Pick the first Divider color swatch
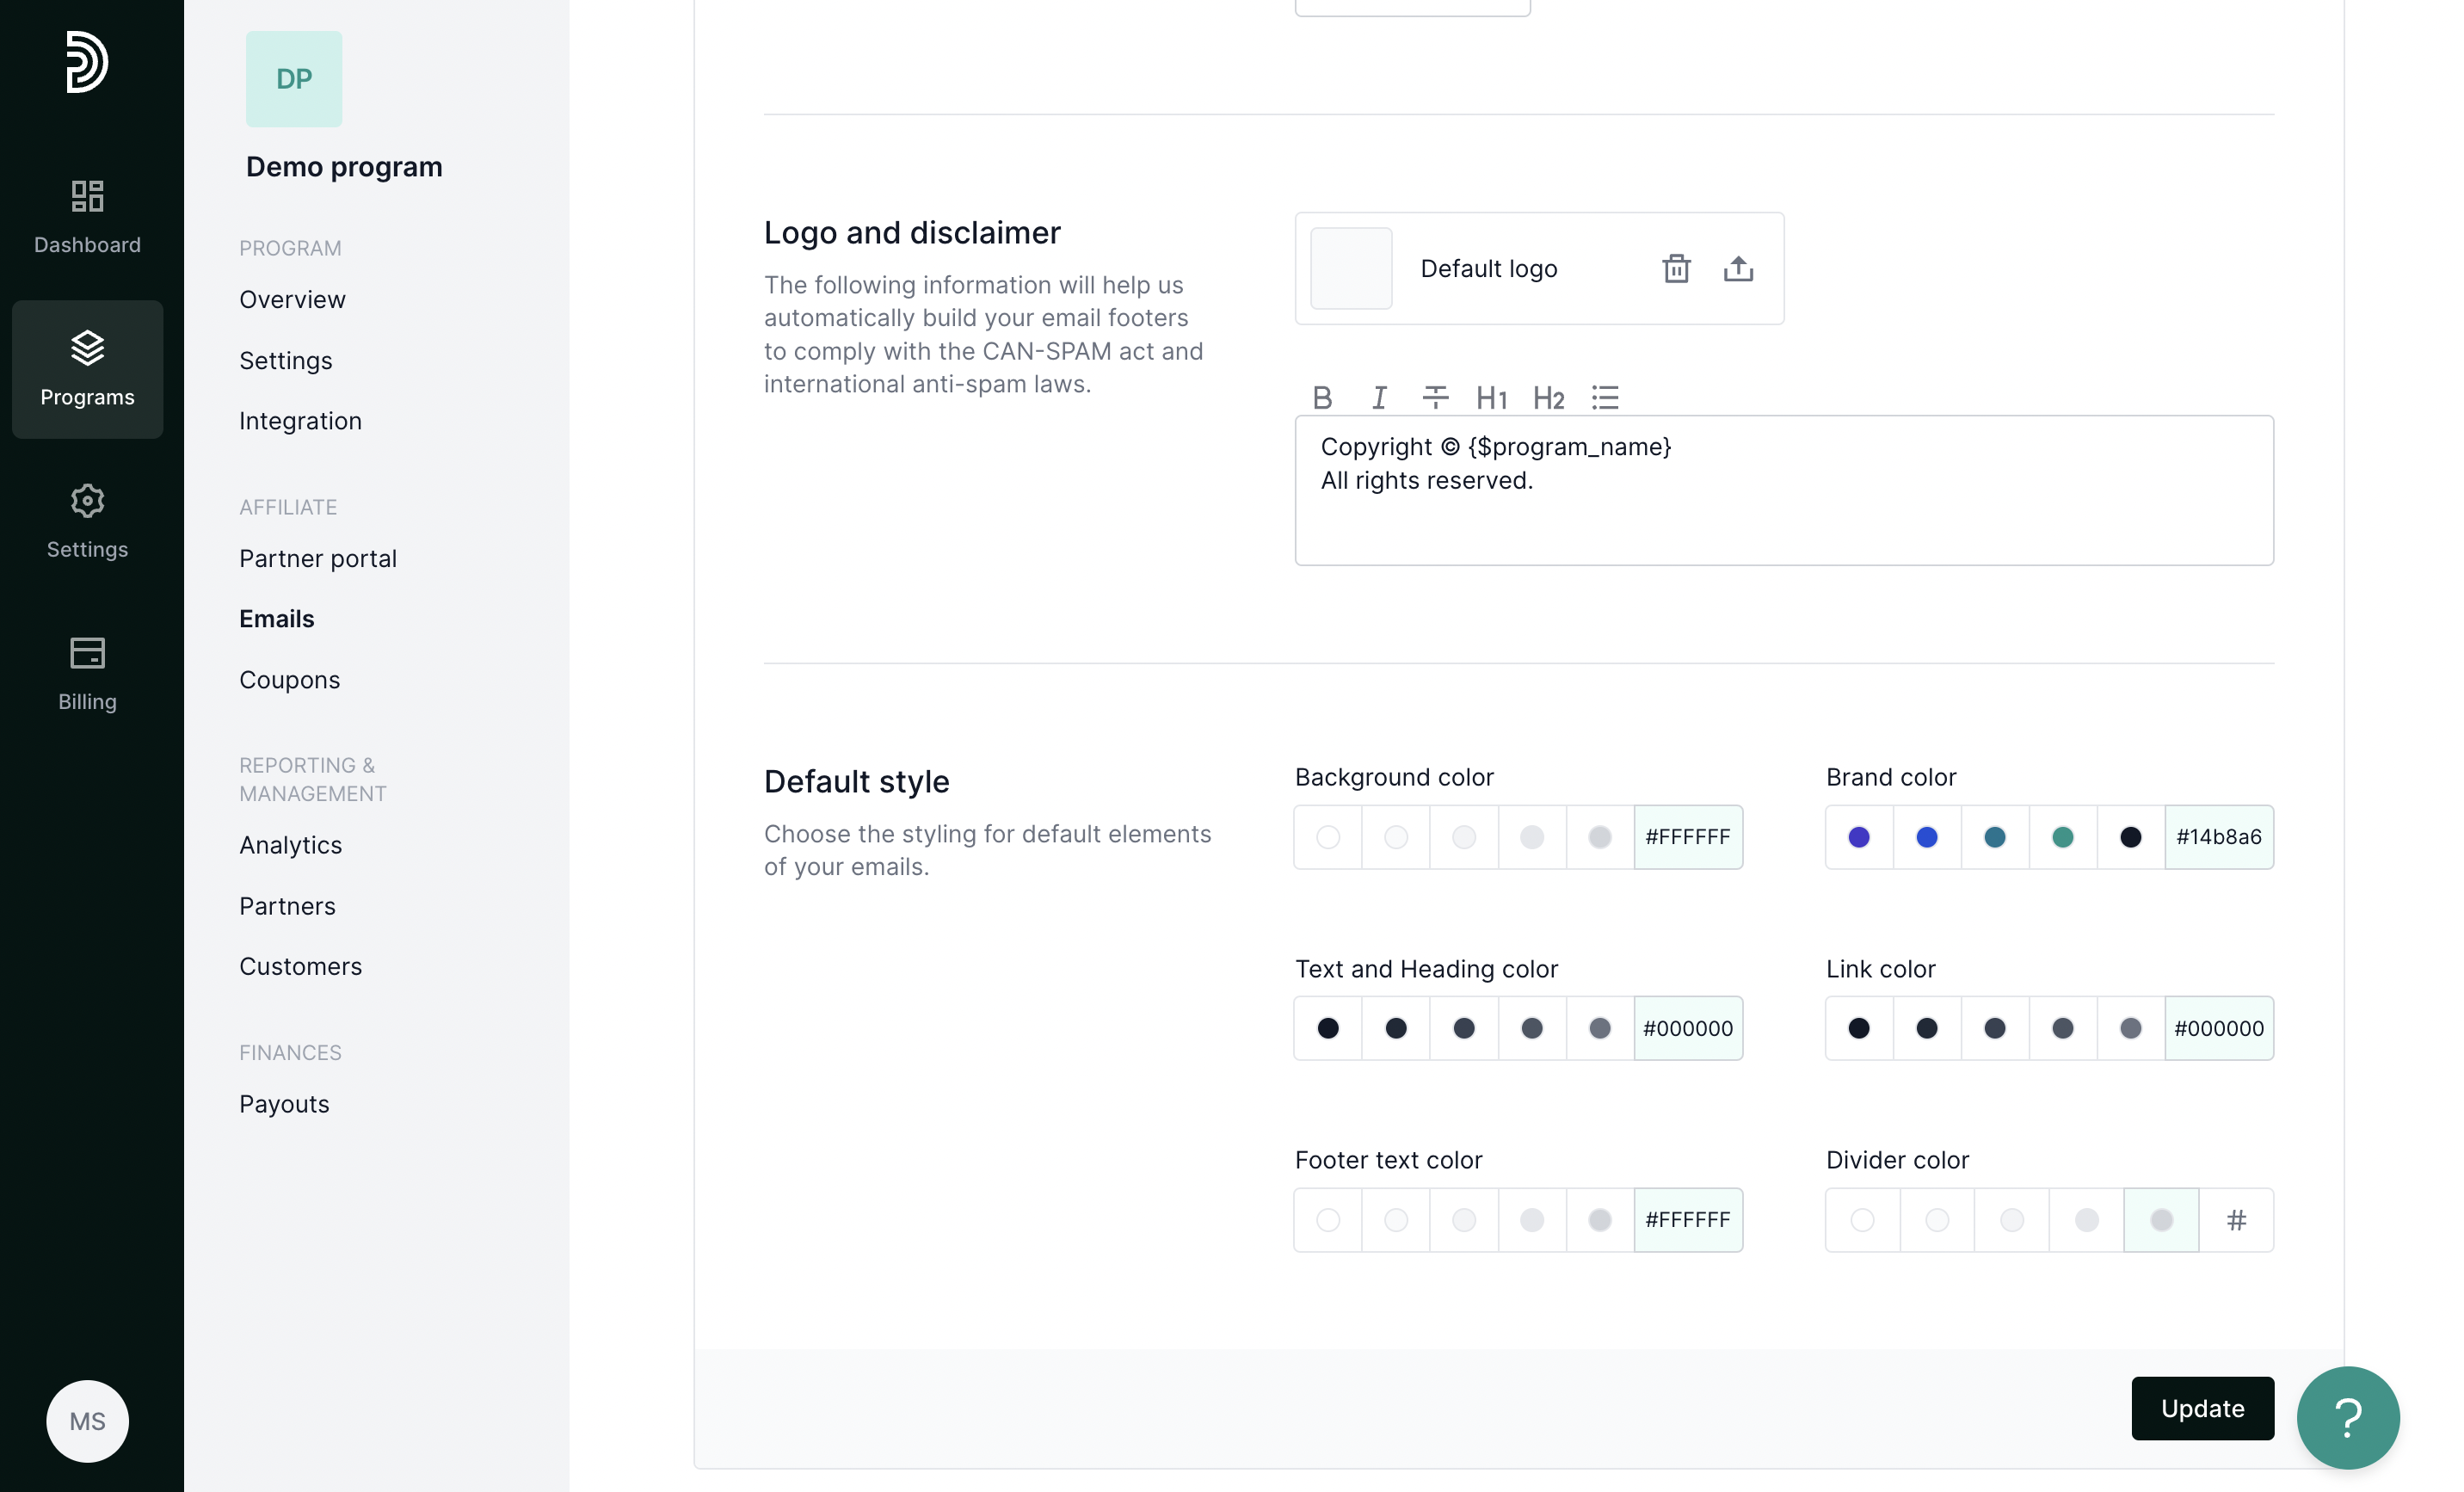The width and height of the screenshot is (2464, 1492). (1862, 1219)
